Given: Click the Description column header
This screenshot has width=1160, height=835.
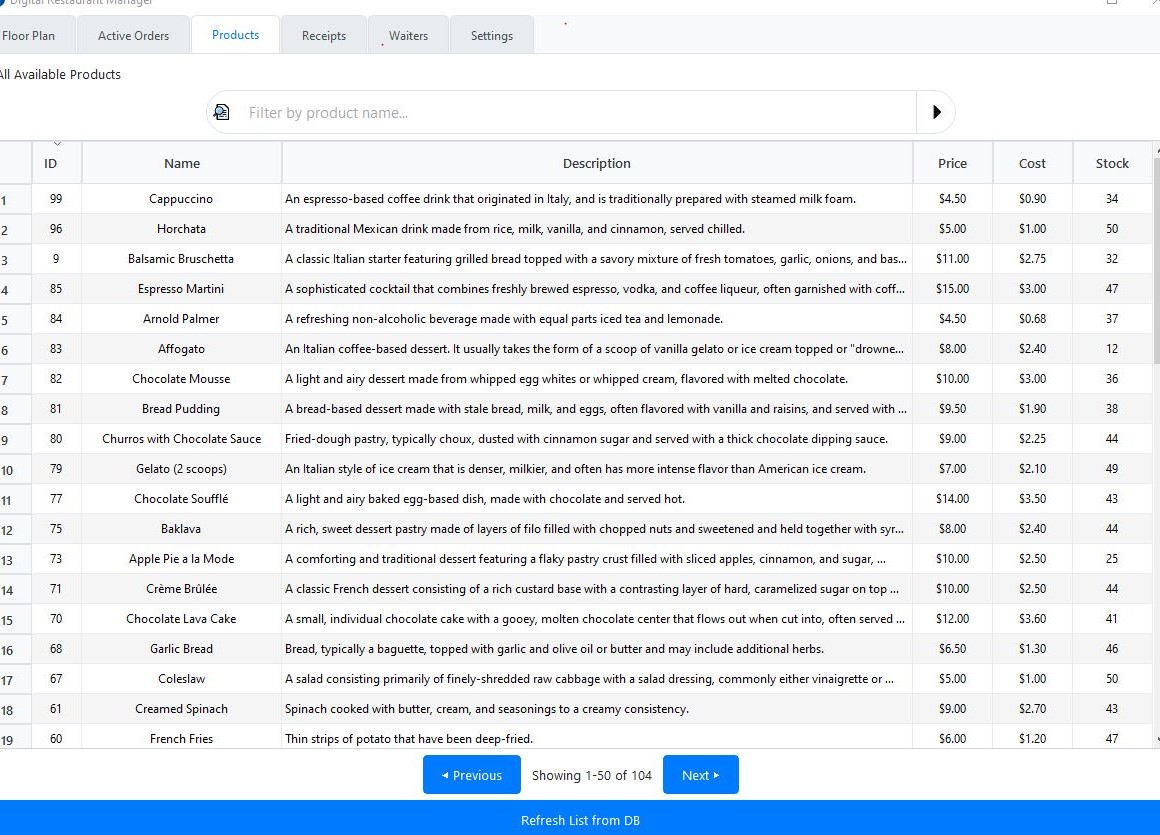Looking at the screenshot, I should pos(596,163).
